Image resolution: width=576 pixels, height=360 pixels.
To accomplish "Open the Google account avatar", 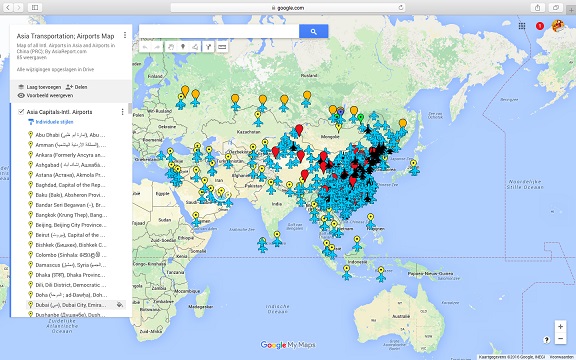I will point(558,26).
